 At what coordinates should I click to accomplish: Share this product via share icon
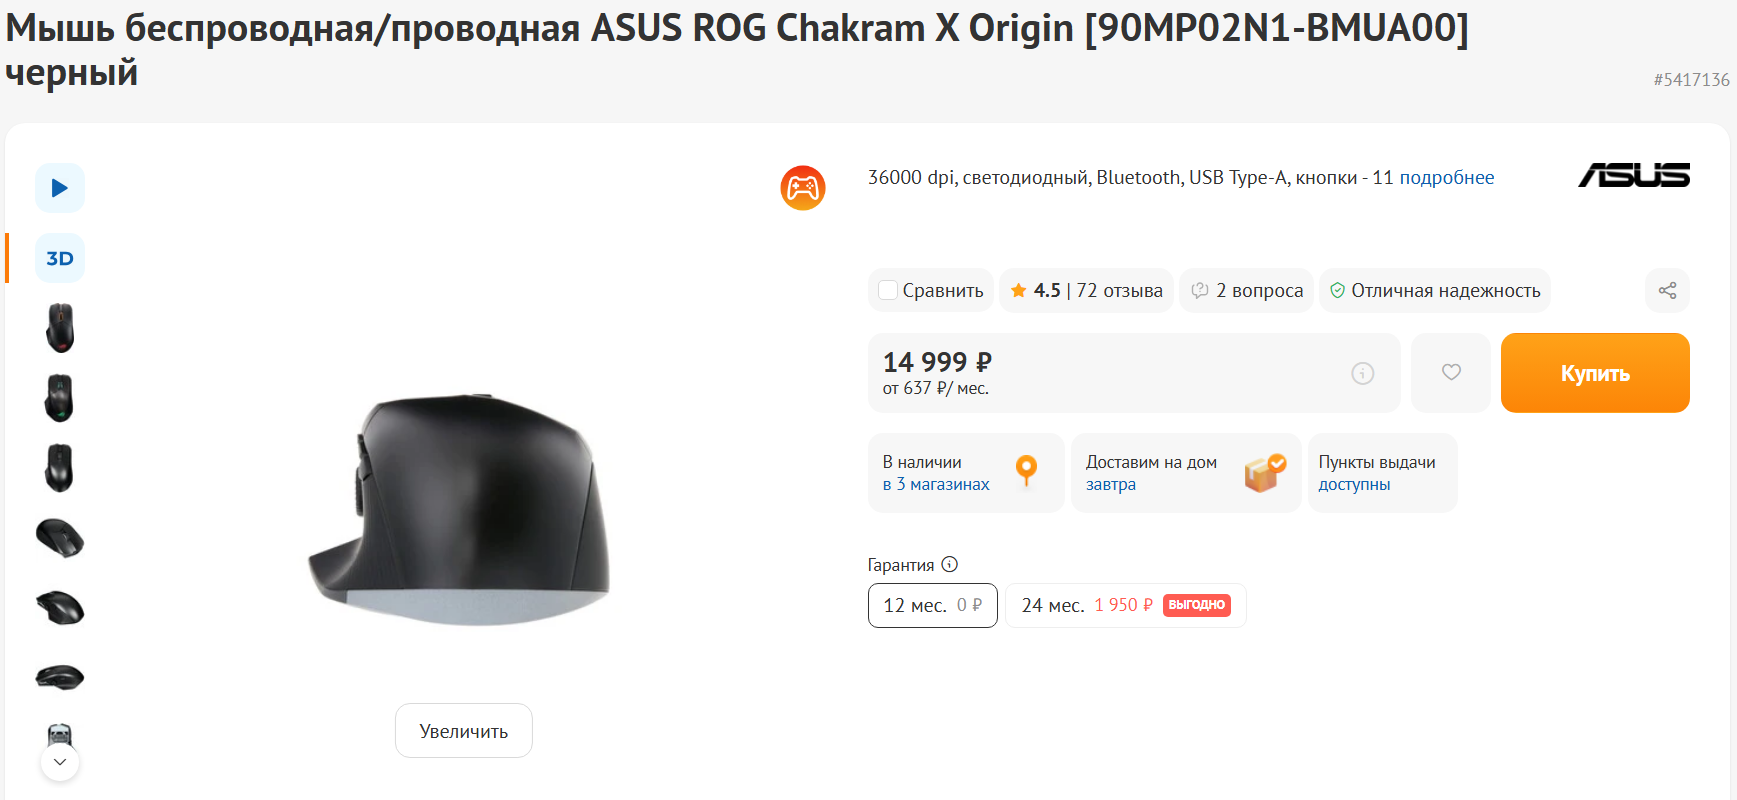point(1667,291)
